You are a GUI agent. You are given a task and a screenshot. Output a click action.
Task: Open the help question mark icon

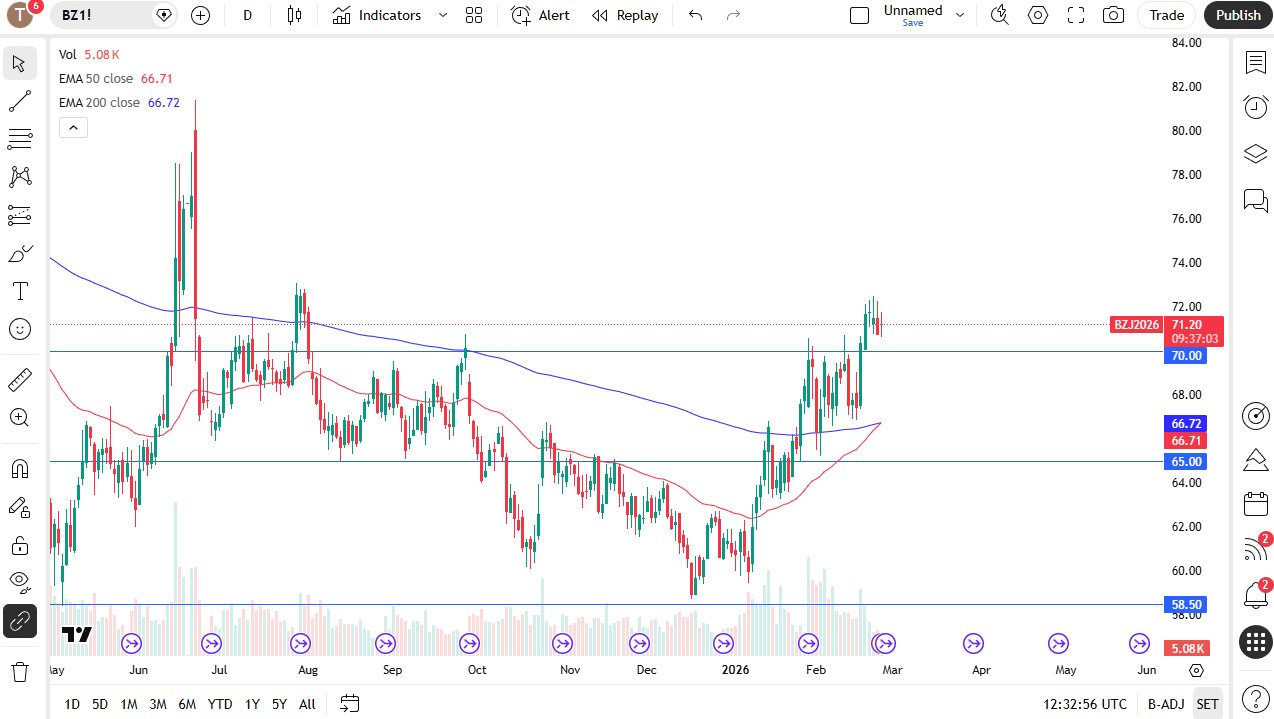coord(1255,697)
